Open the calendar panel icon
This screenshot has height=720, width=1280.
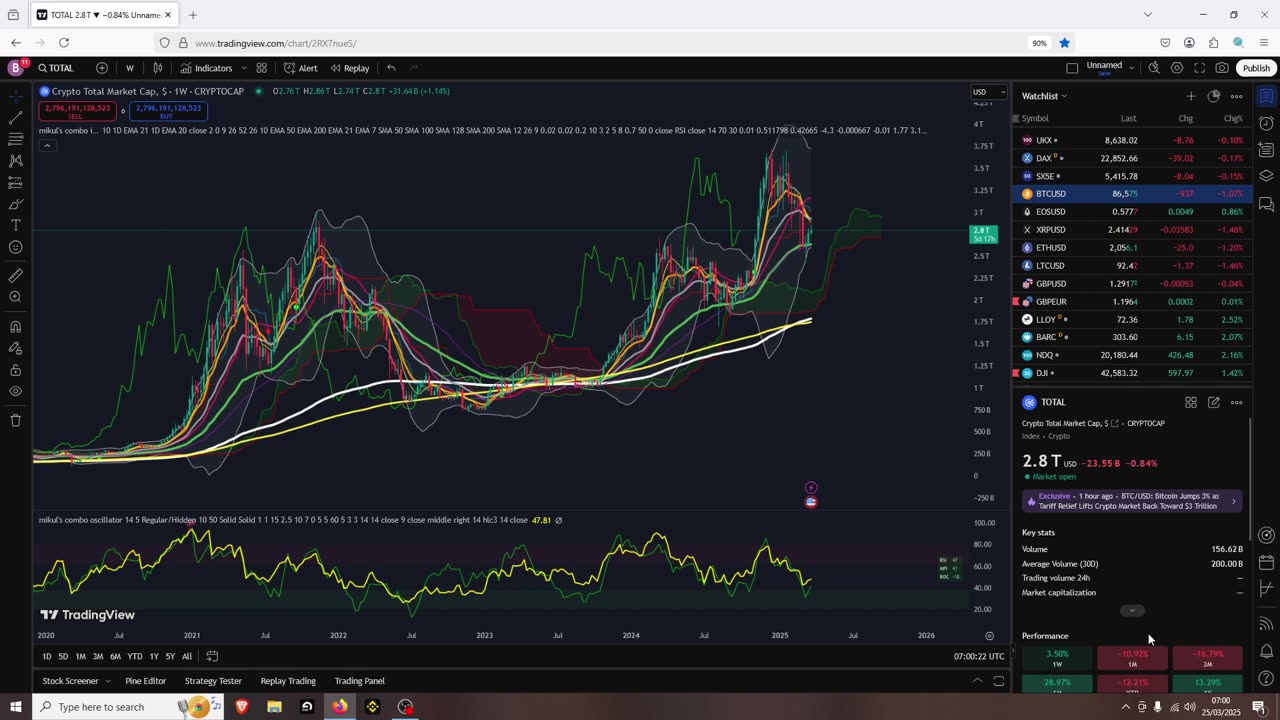1266,562
